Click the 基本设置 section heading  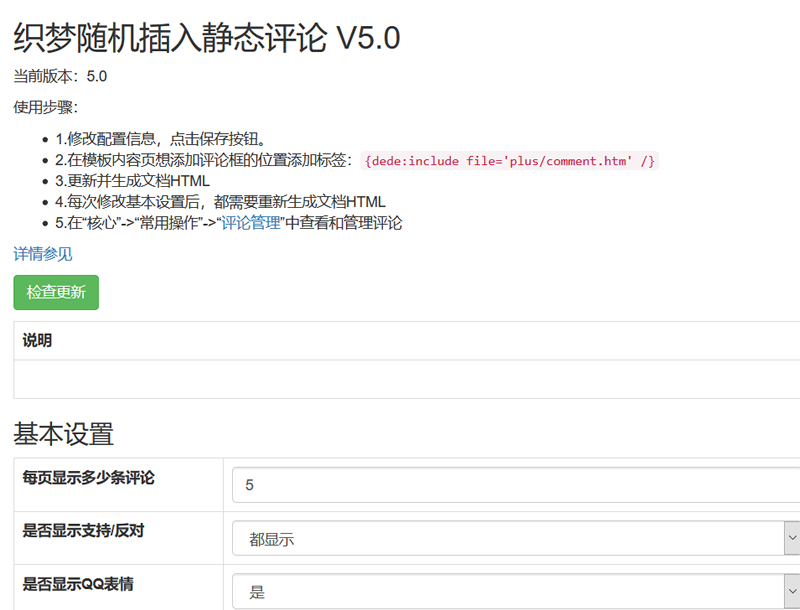coord(63,434)
